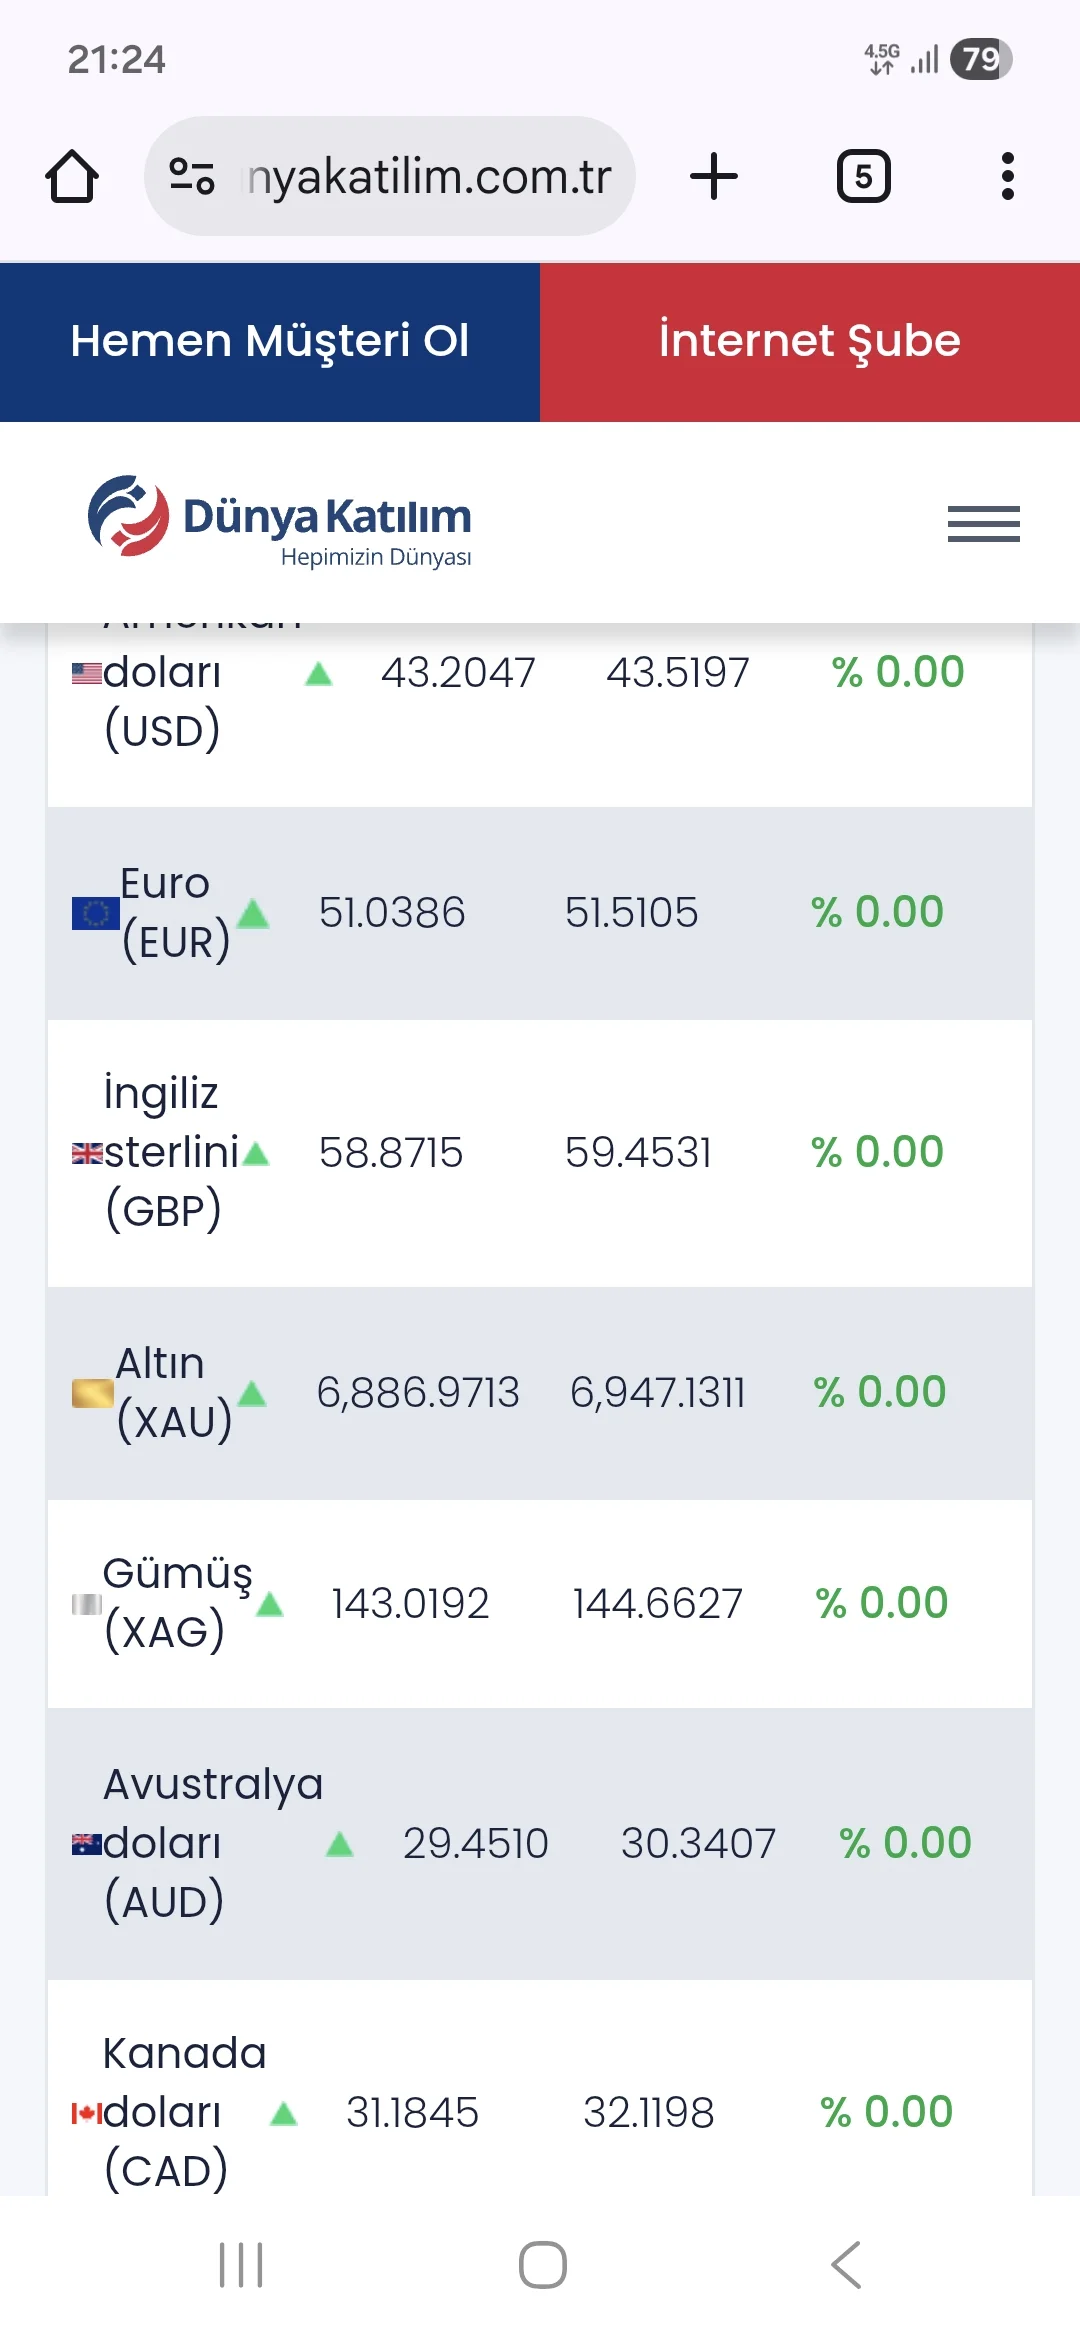This screenshot has height=2340, width=1080.
Task: Select the Gümüş (XAG) row label
Action: tap(175, 1602)
